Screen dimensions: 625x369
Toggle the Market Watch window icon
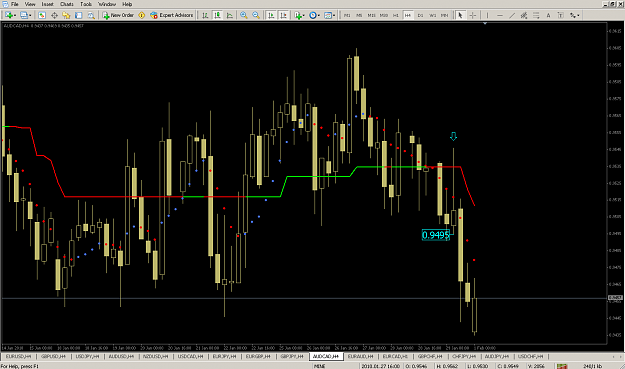(x=42, y=15)
